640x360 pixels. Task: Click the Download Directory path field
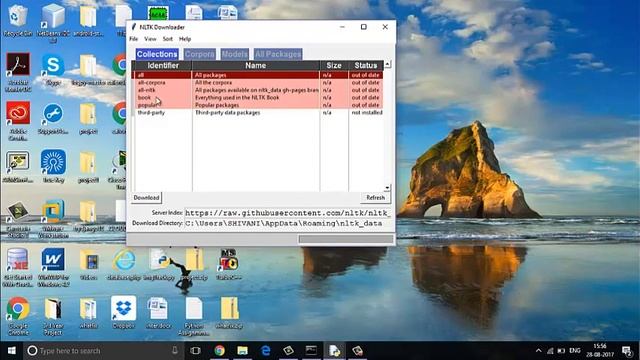(288, 223)
